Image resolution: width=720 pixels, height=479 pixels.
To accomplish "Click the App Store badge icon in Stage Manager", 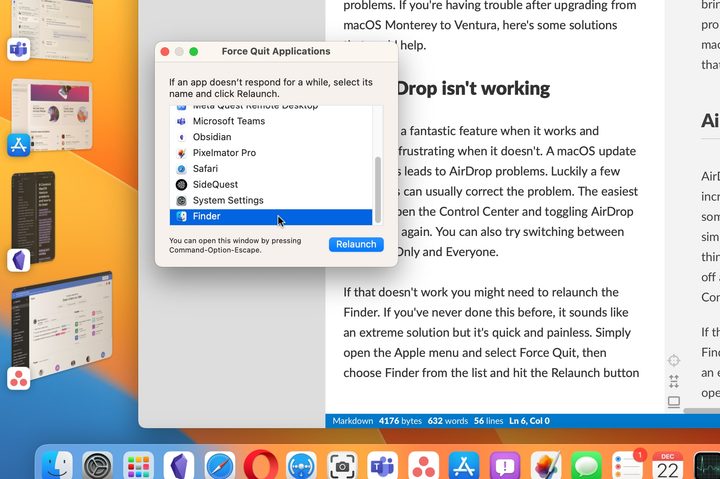I will pyautogui.click(x=19, y=145).
